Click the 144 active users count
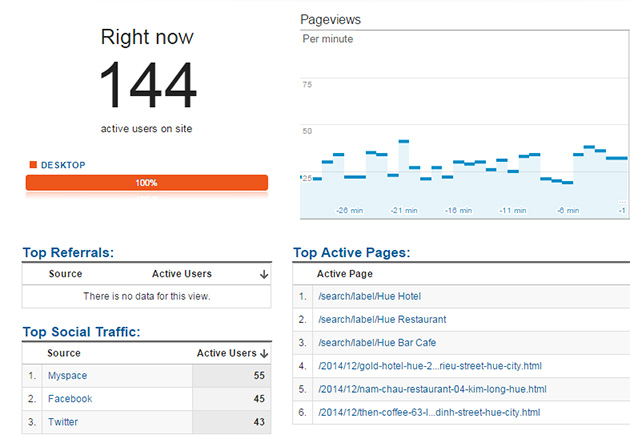 [146, 87]
